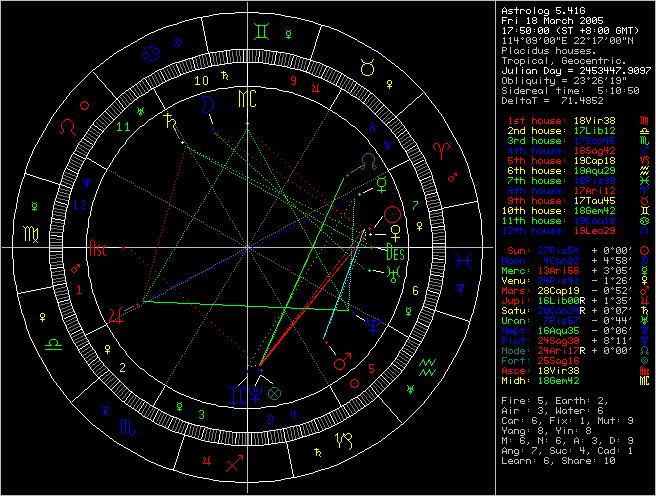
Task: Click the Sagittarius arrow on the outer ring
Action: (233, 462)
